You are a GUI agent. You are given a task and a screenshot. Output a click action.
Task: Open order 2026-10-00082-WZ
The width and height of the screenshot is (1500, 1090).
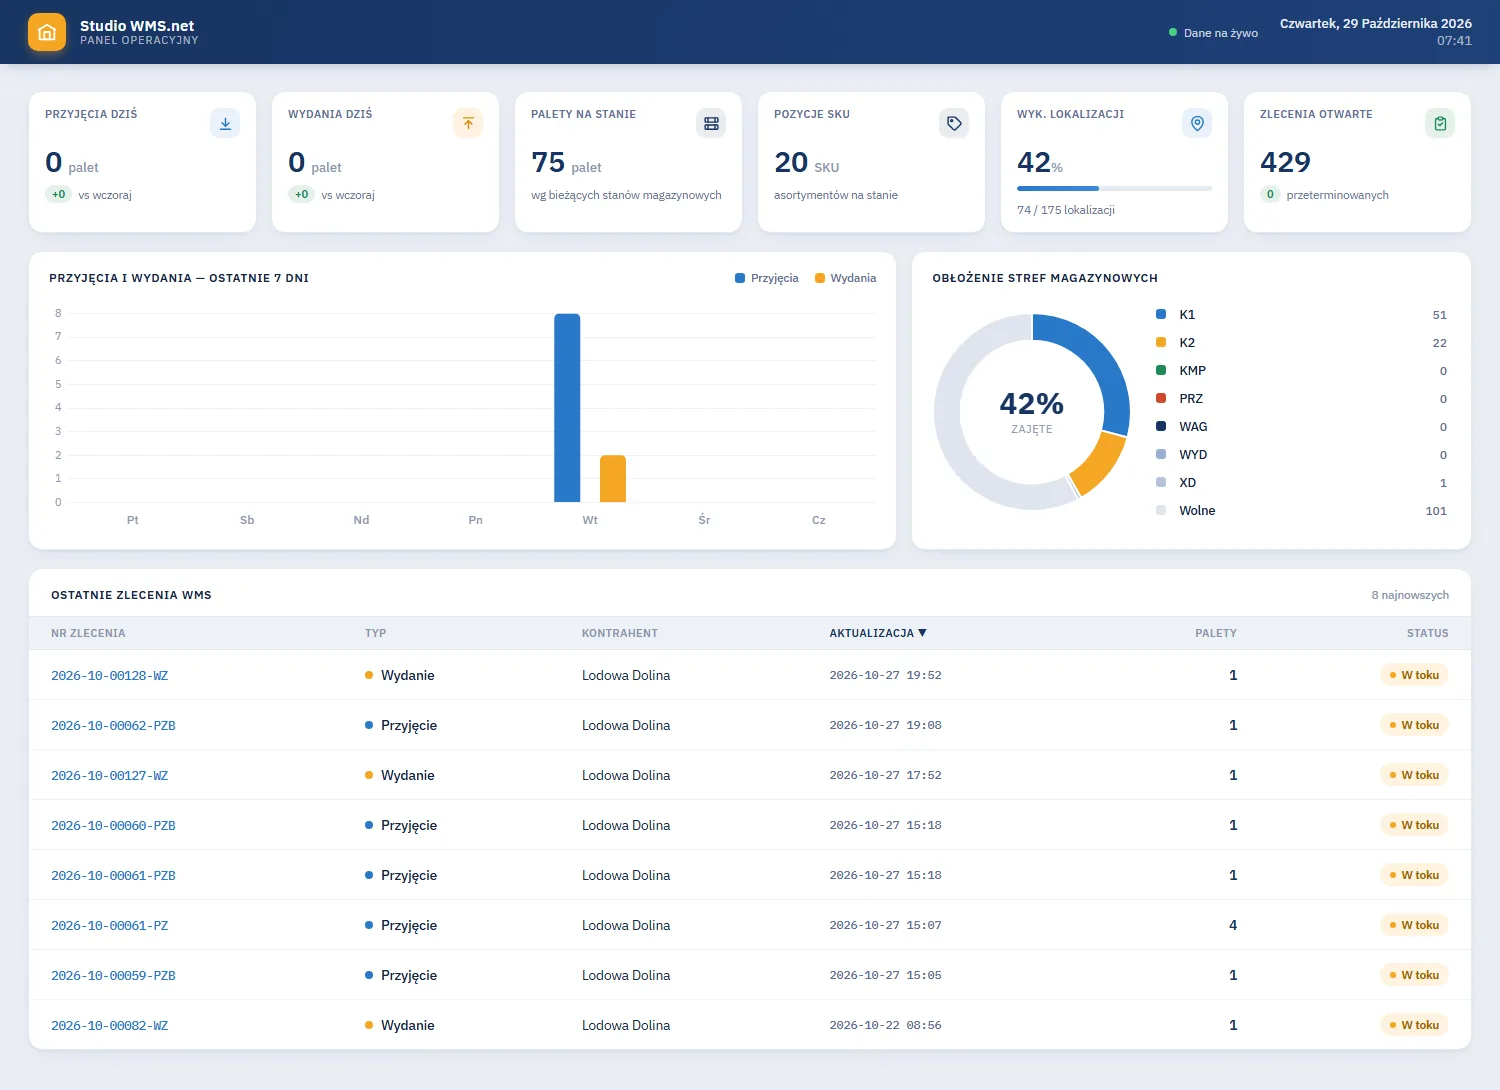point(110,1025)
